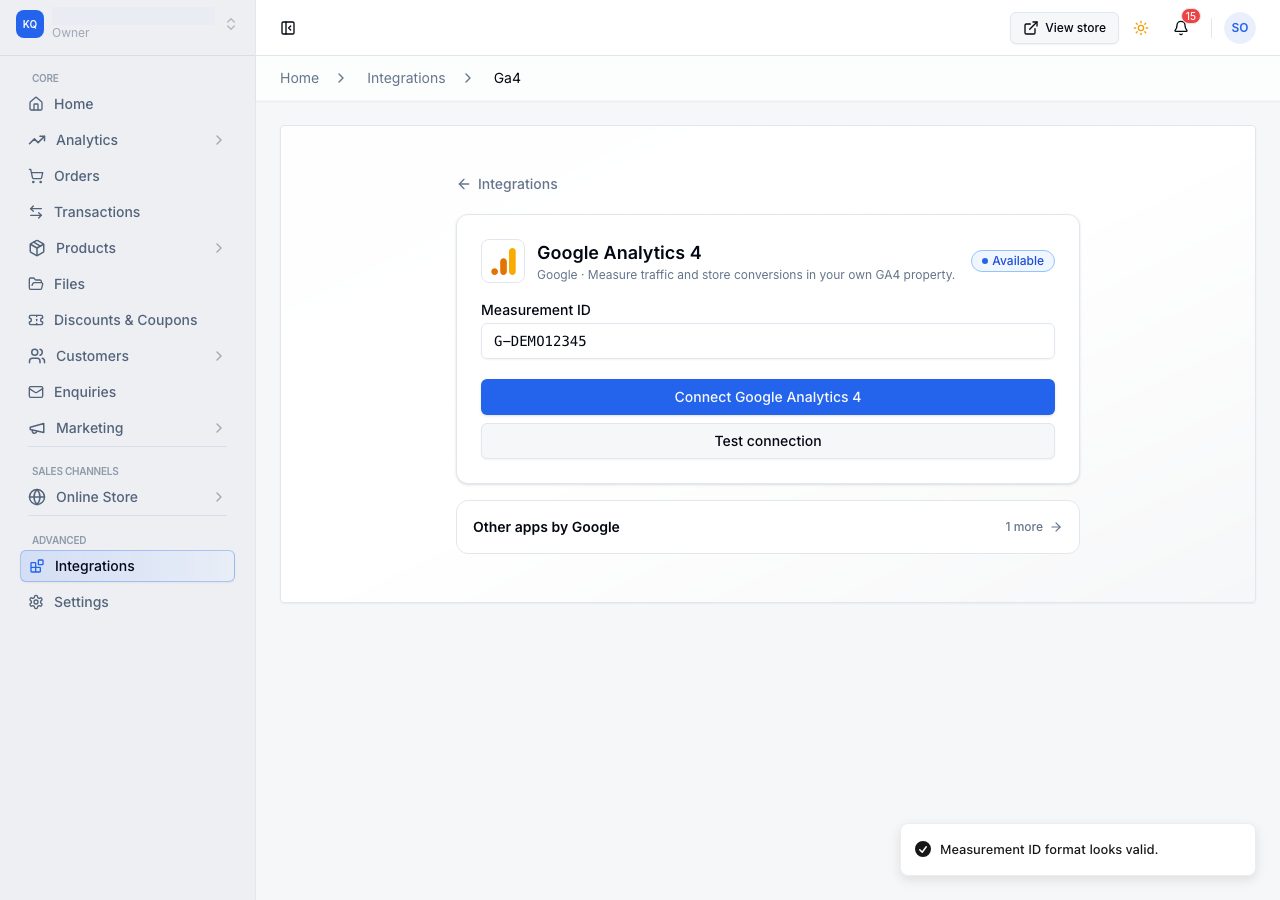Click the back arrow beside Integrations
This screenshot has height=900, width=1280.
464,184
